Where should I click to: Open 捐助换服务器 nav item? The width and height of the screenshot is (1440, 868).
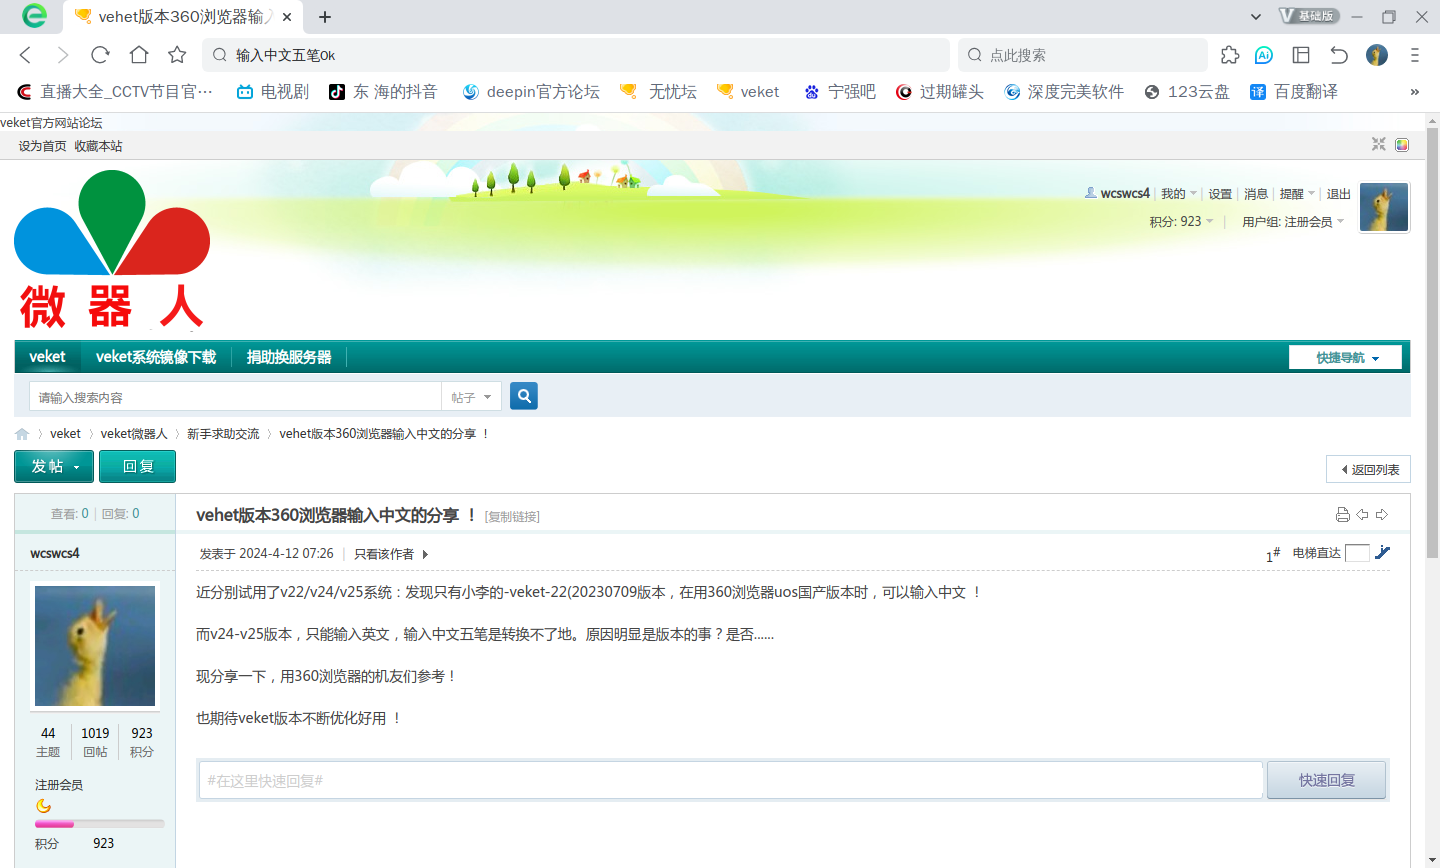tap(289, 357)
